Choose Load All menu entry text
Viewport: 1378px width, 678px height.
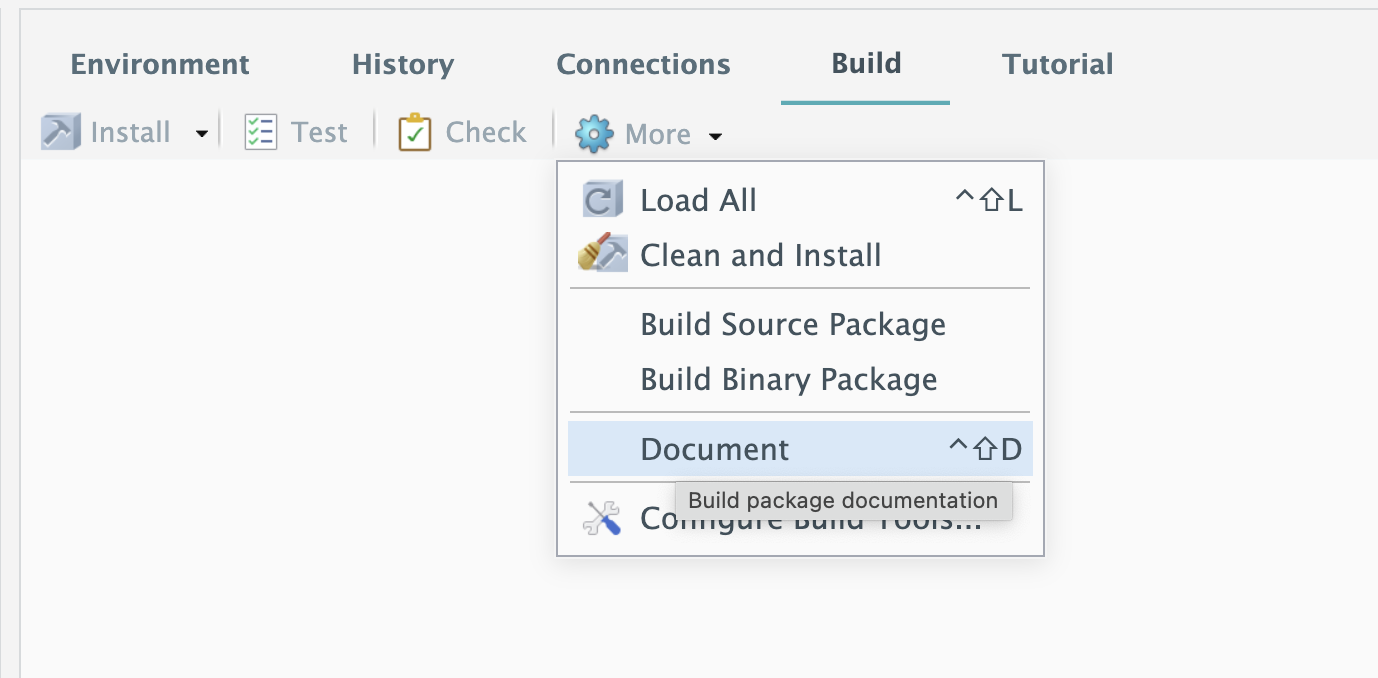(698, 201)
